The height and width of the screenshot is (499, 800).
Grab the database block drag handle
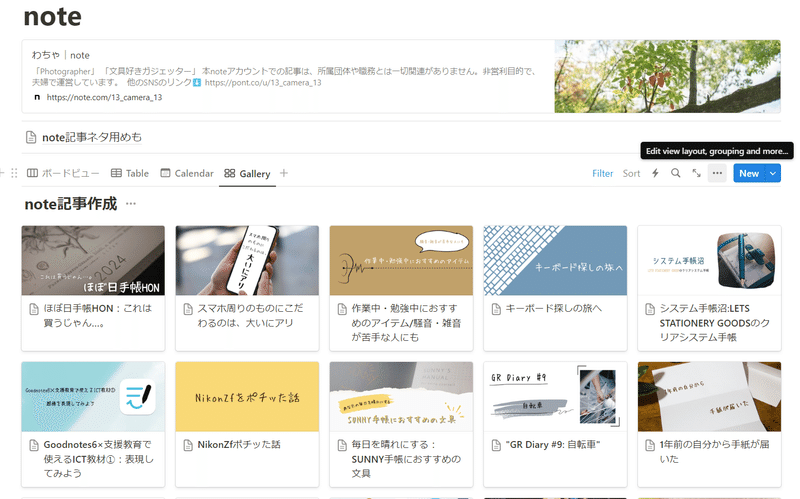14,173
